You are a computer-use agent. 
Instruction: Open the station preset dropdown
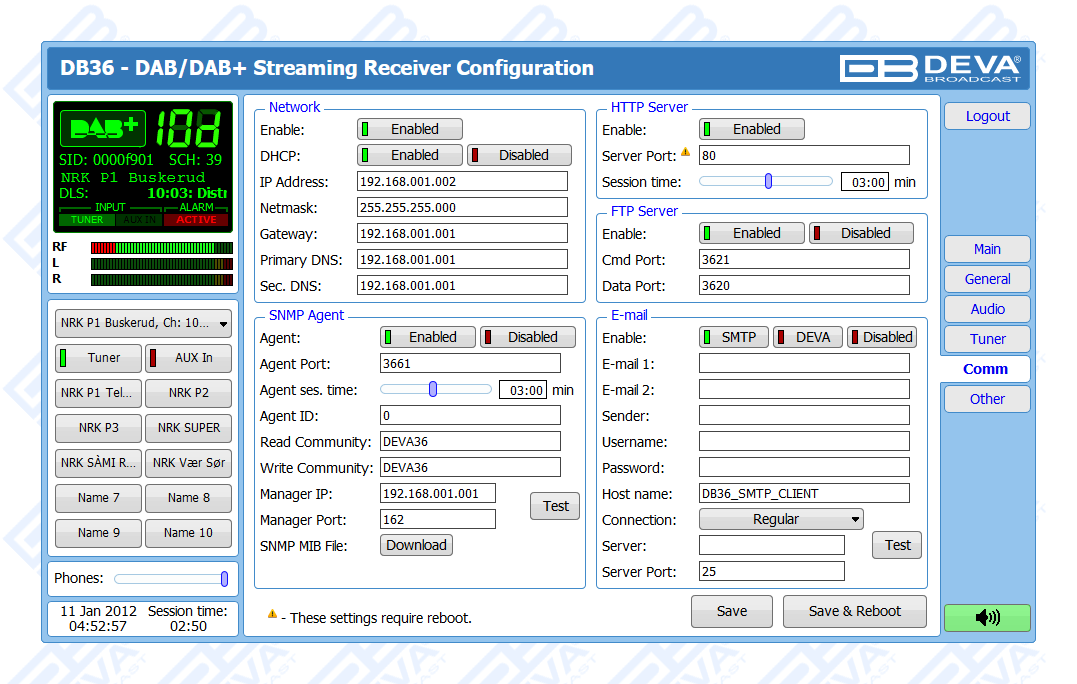coord(143,324)
